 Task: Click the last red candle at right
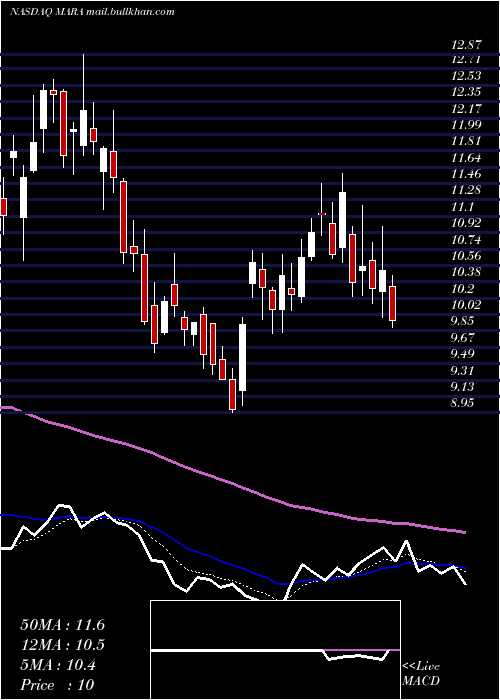click(x=392, y=303)
